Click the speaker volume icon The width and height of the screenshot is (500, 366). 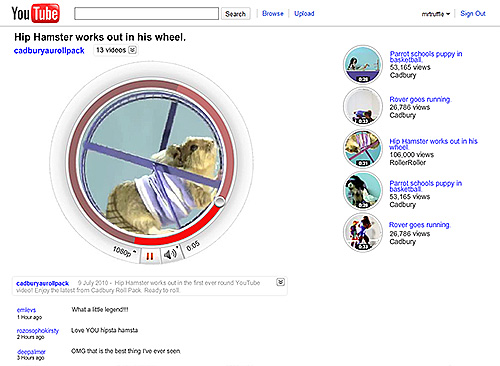pyautogui.click(x=171, y=254)
